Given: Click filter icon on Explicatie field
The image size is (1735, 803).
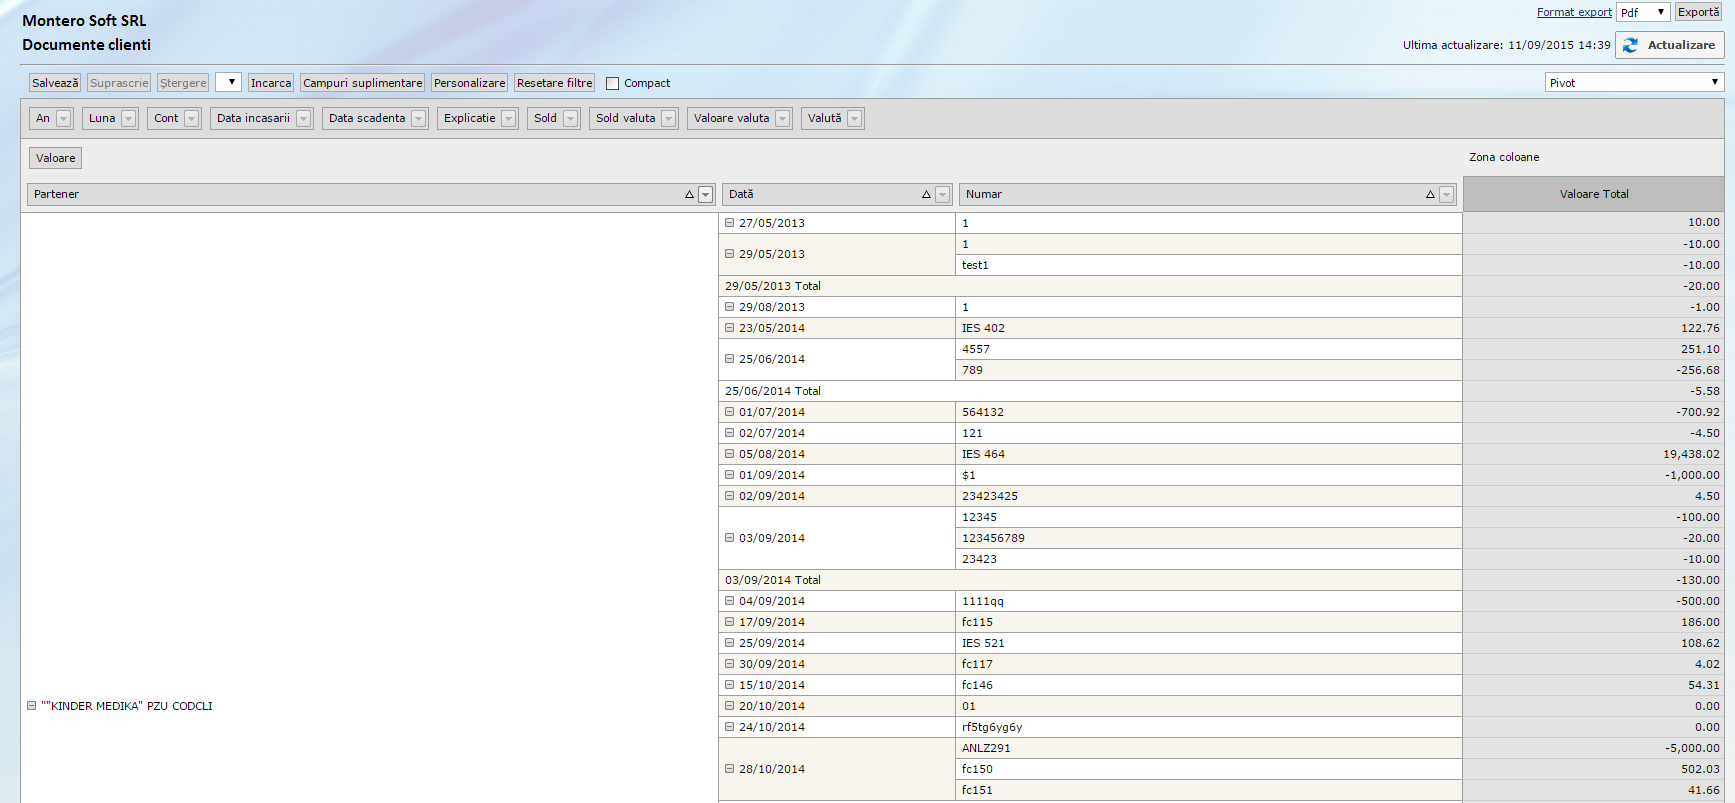Looking at the screenshot, I should point(509,119).
